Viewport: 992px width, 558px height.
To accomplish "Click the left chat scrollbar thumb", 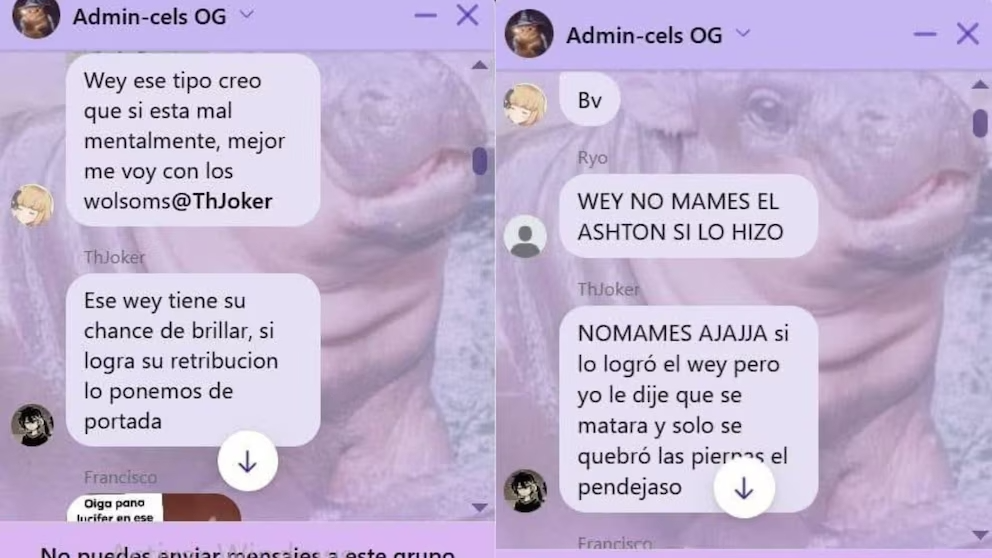I will [480, 161].
